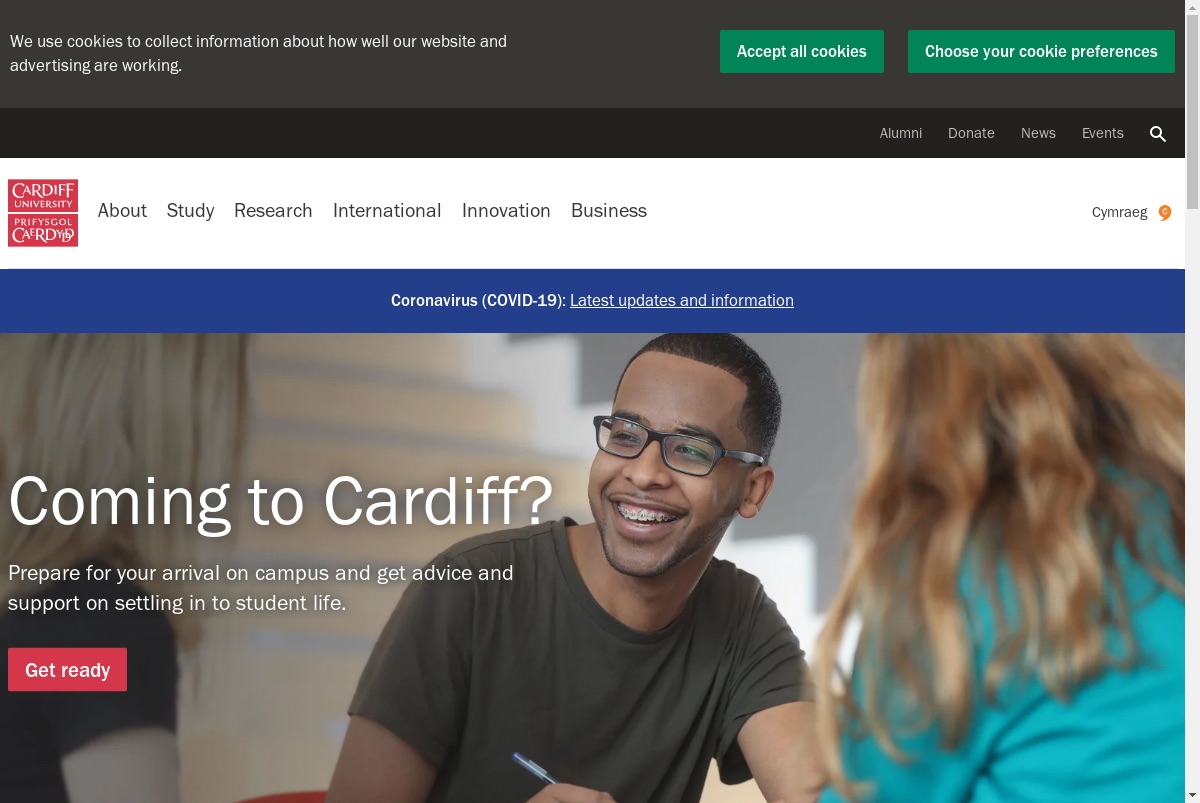This screenshot has height=803, width=1200.
Task: Select Research in main navigation
Action: 273,210
